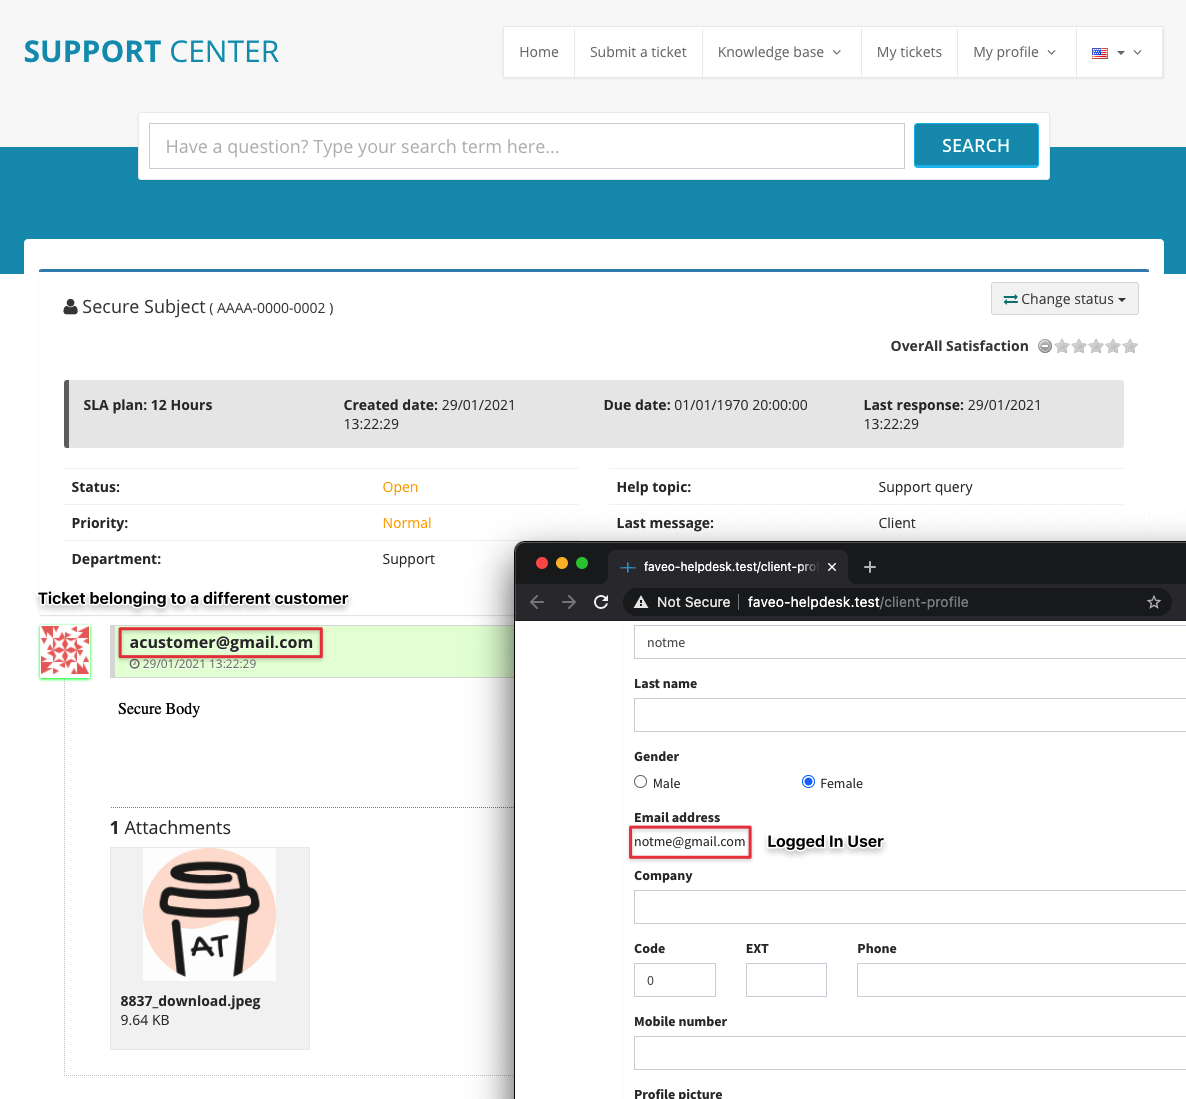The width and height of the screenshot is (1186, 1099).
Task: Select the Male gender radio button
Action: coord(640,782)
